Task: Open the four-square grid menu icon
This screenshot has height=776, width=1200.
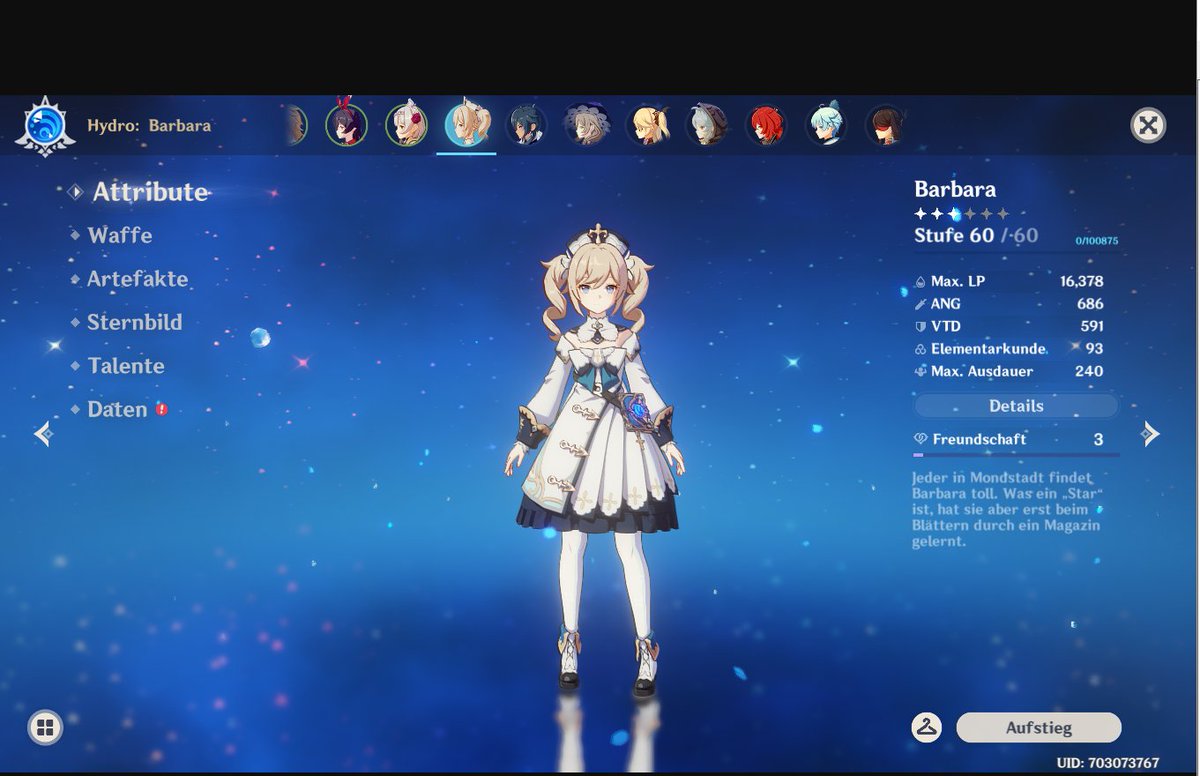Action: coord(45,727)
